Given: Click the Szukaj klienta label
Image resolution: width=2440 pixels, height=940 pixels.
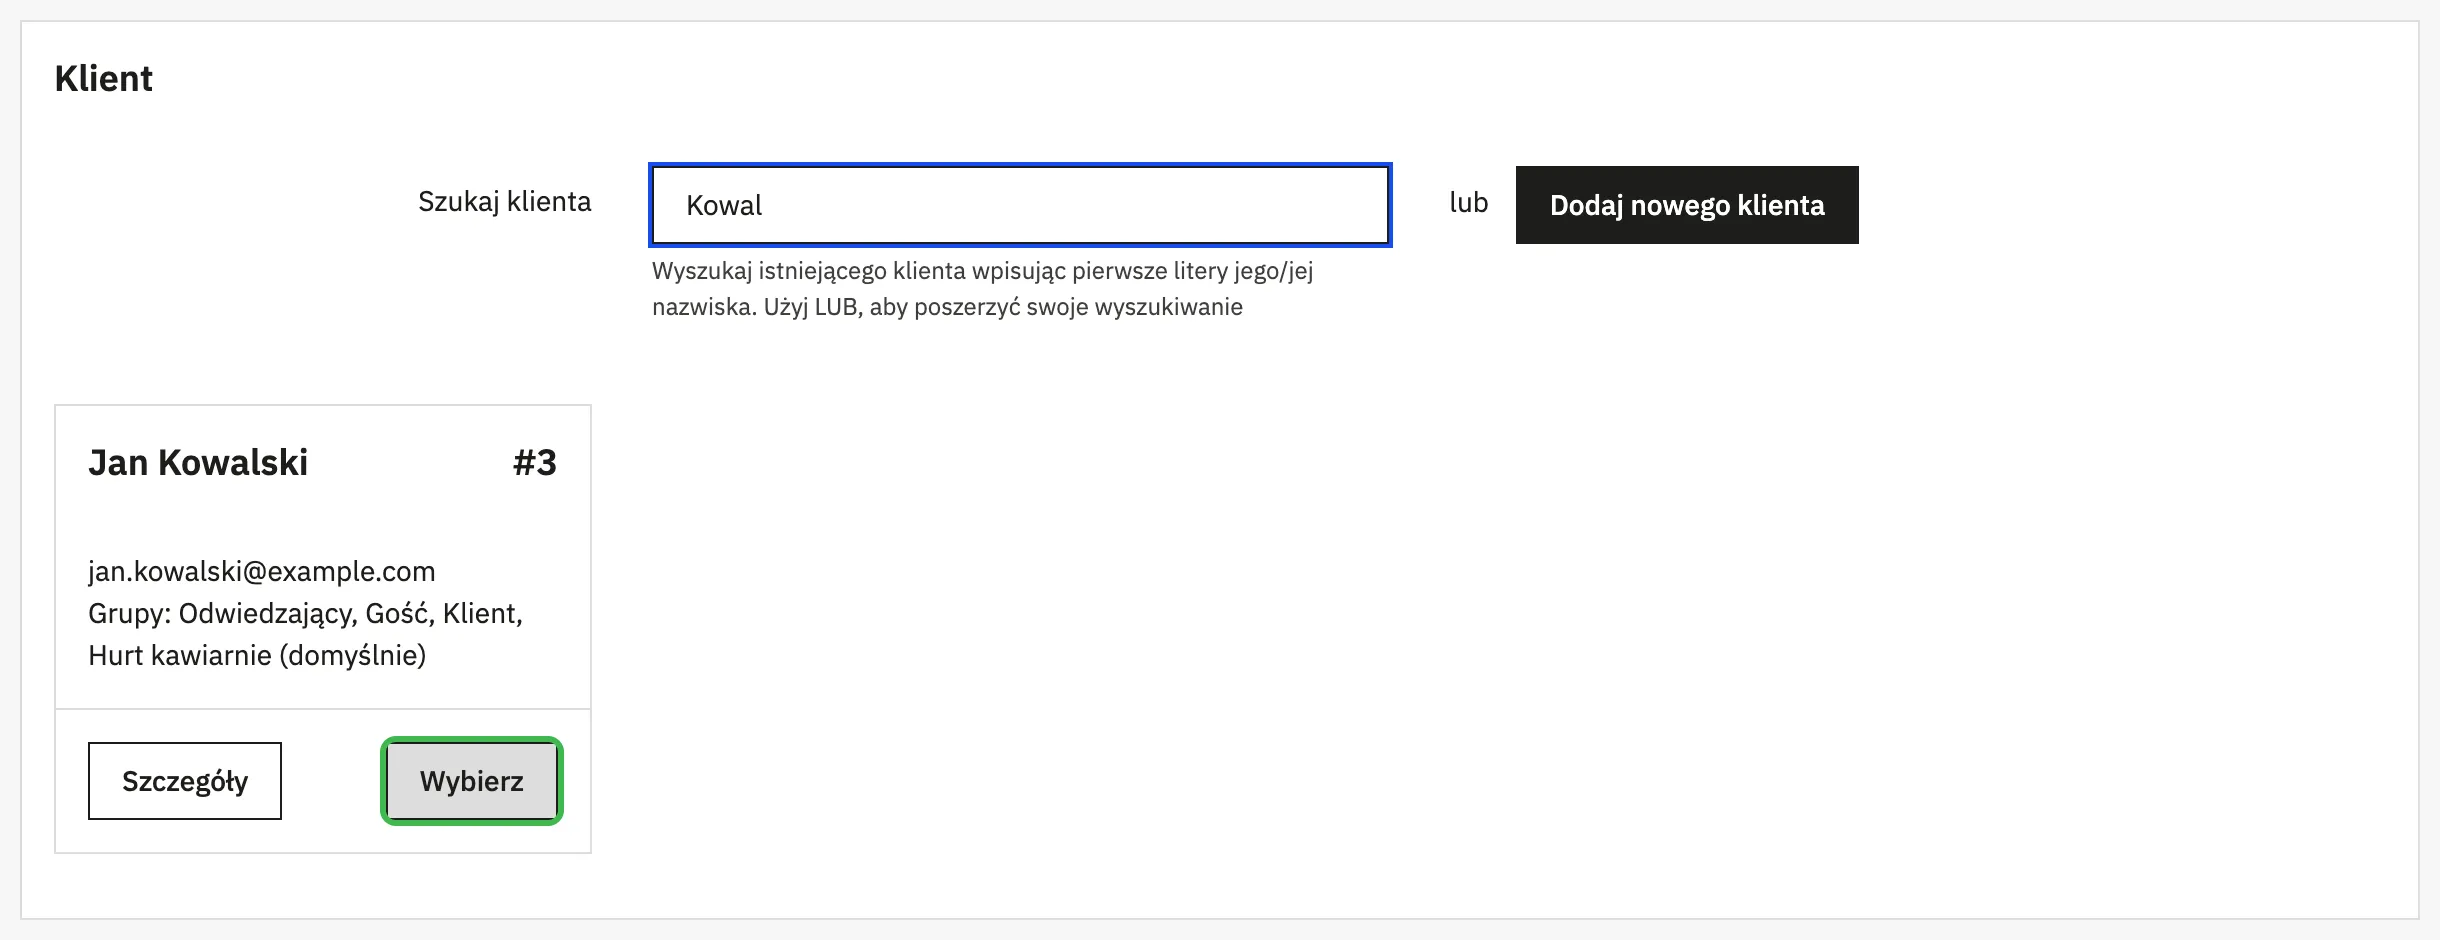Looking at the screenshot, I should [505, 202].
